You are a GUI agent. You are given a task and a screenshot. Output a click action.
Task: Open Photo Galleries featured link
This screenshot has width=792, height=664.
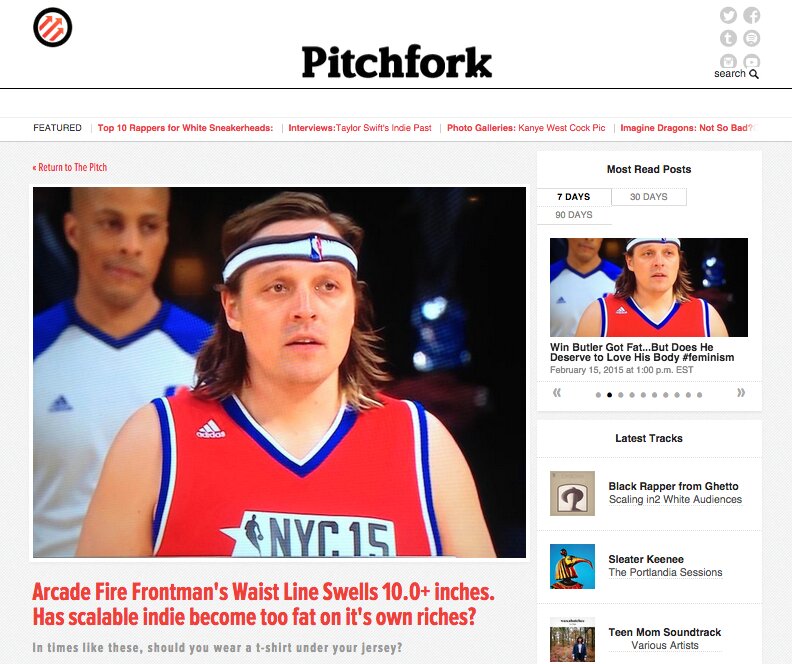pos(526,128)
